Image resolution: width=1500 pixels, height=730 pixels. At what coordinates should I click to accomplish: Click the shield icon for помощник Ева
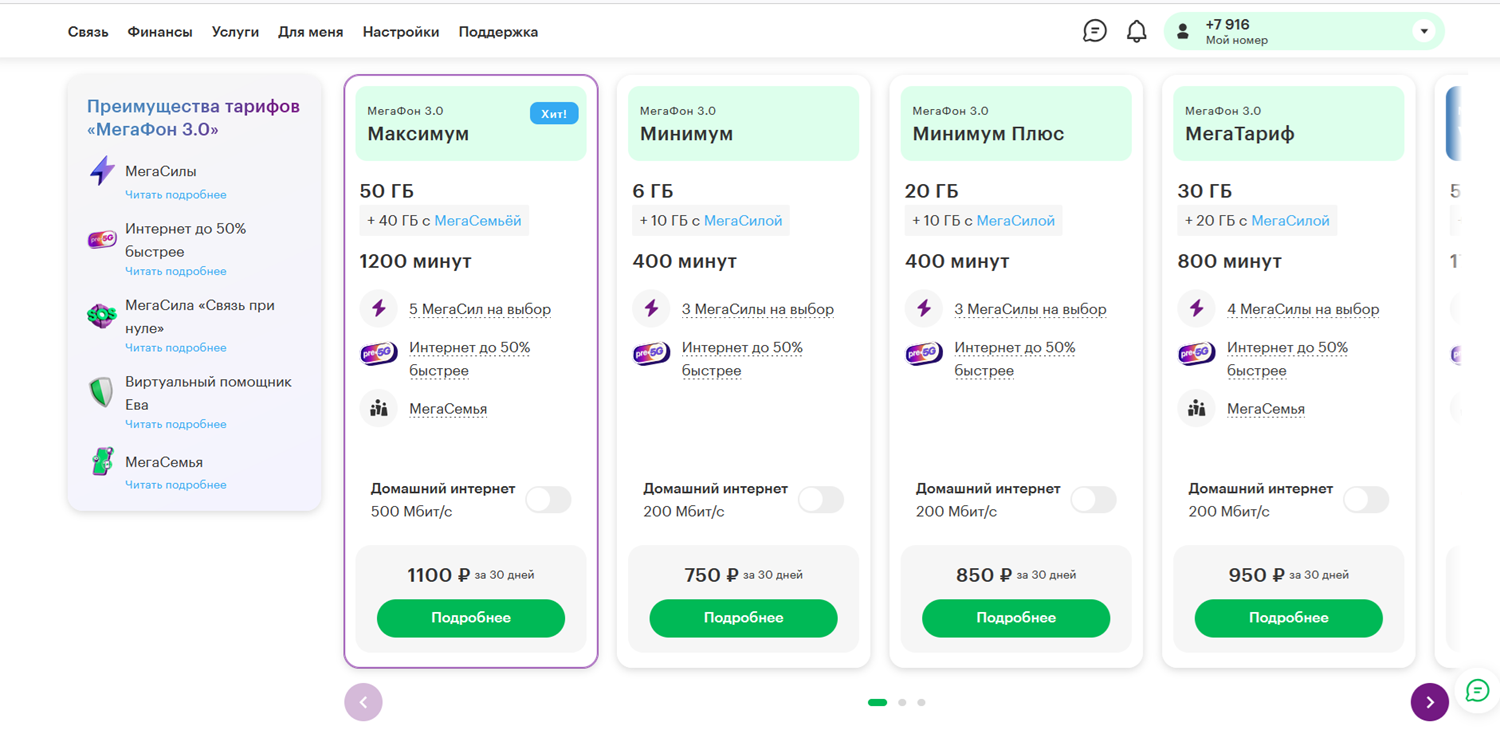tap(102, 392)
